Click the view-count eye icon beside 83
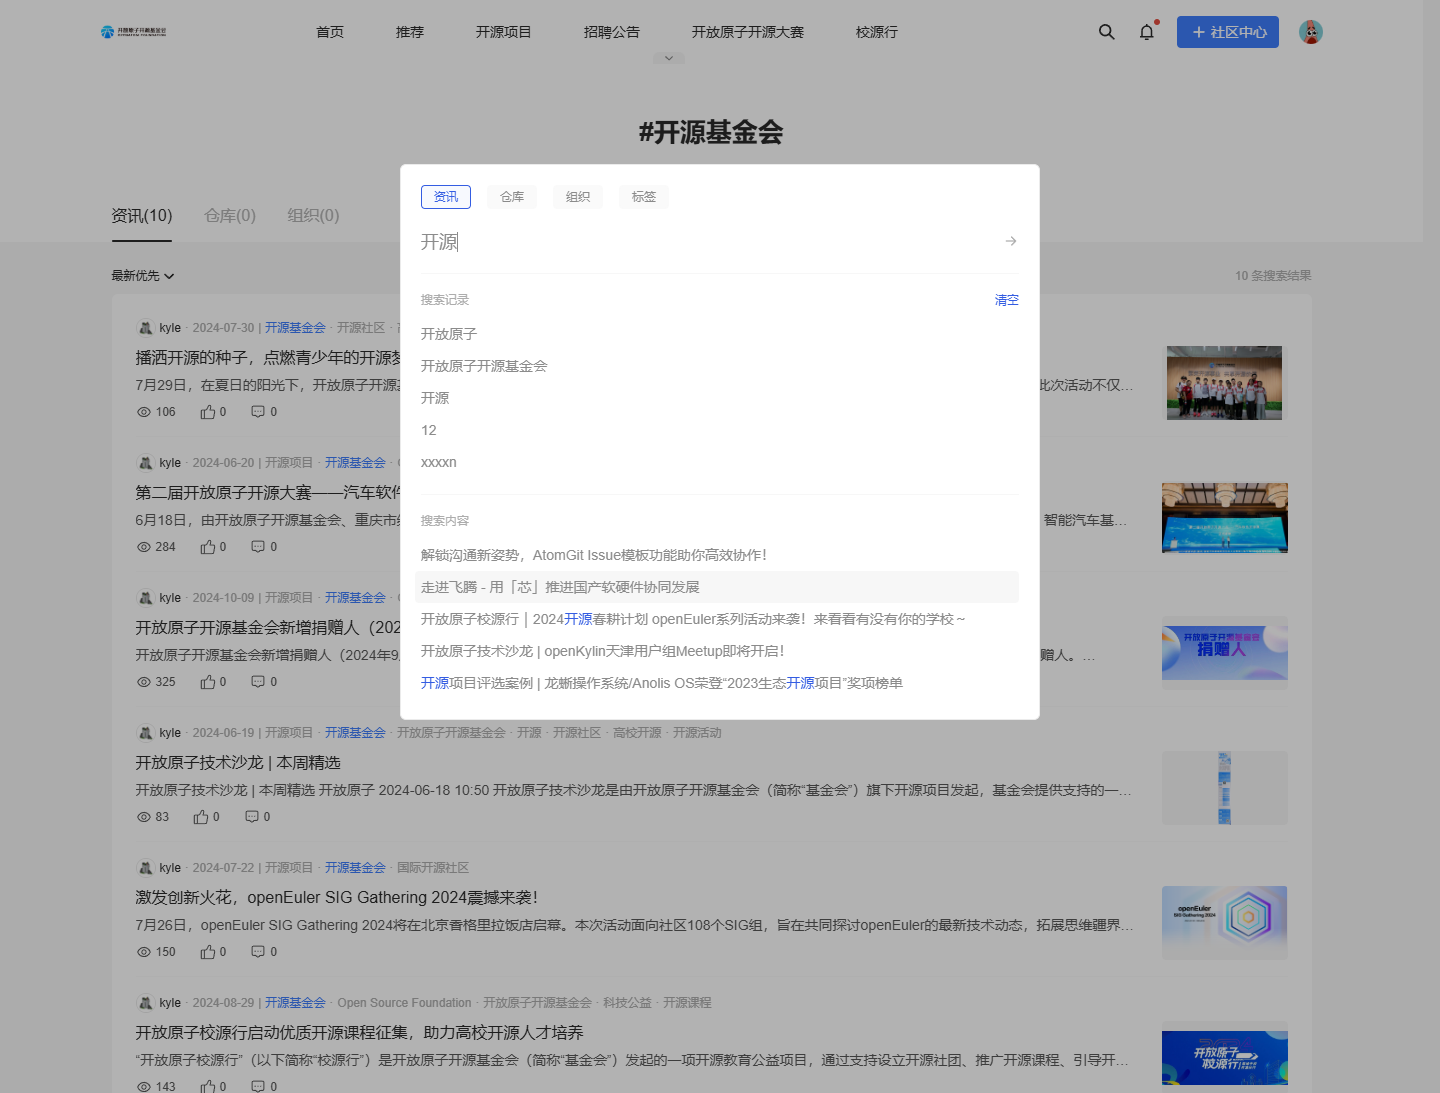 pos(144,817)
